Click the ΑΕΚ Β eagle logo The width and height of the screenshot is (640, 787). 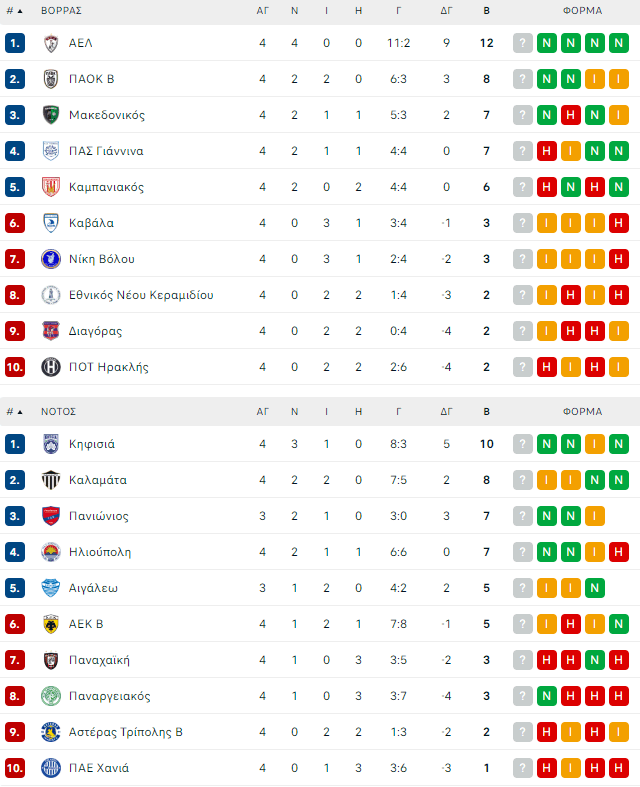click(51, 624)
